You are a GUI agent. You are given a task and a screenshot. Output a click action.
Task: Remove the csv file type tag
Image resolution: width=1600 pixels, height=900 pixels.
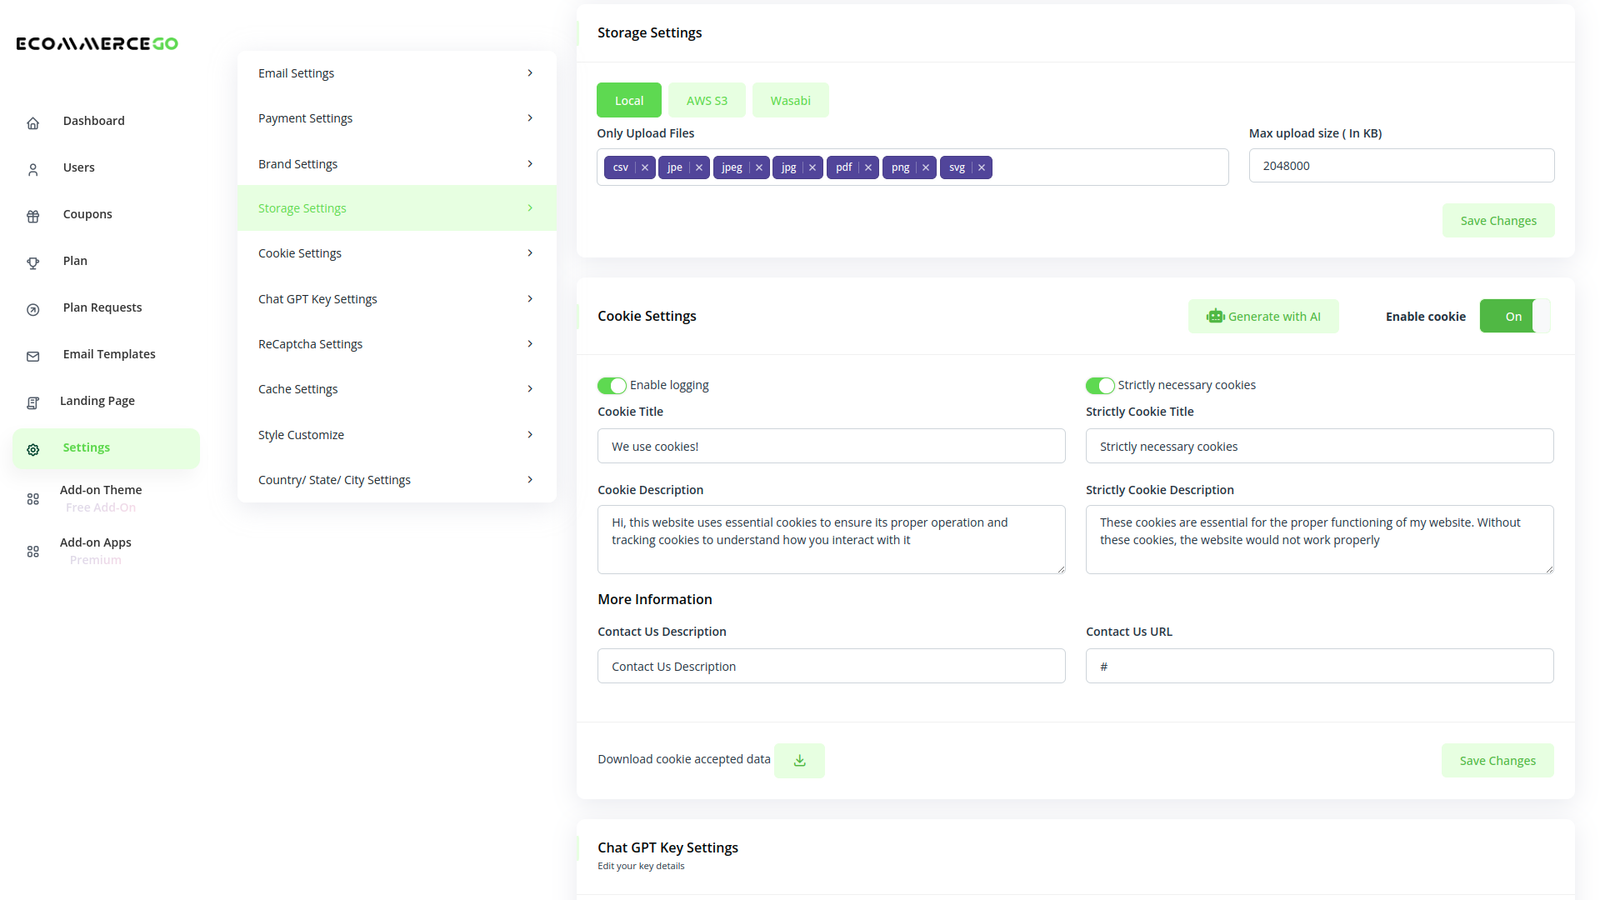click(x=645, y=168)
